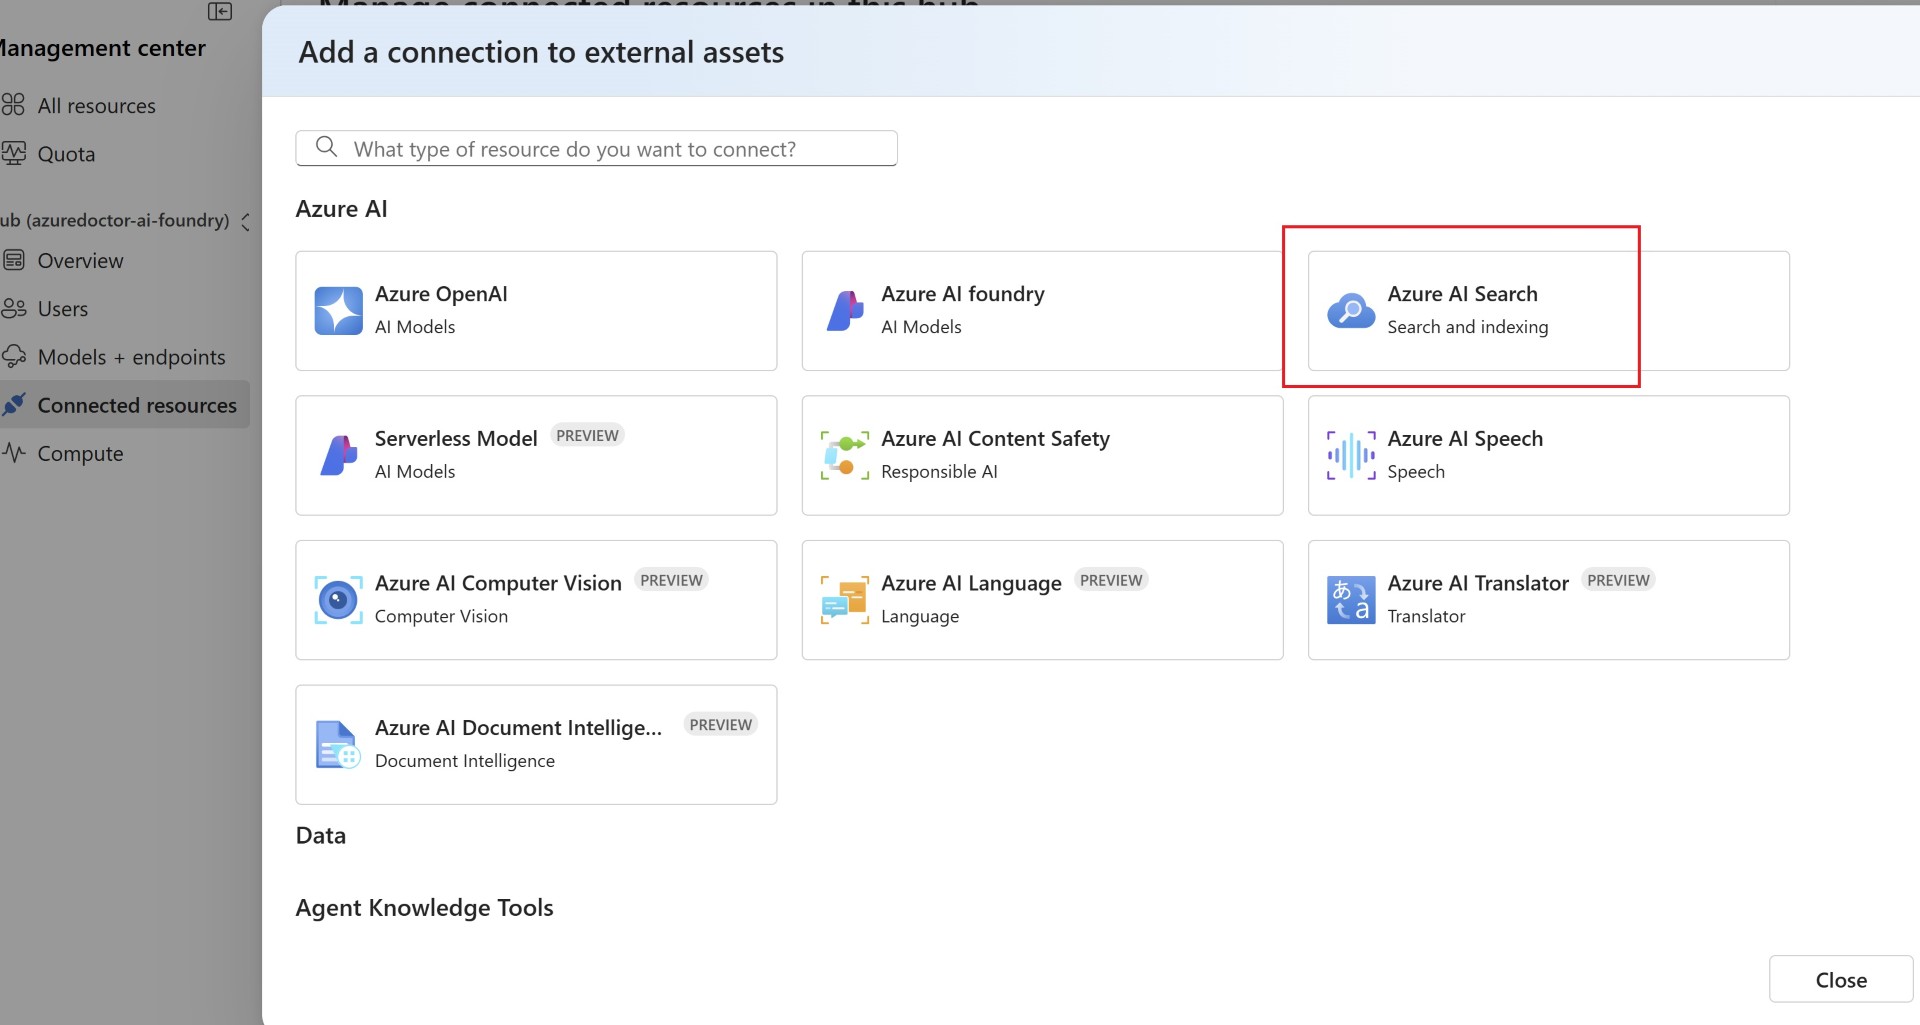The height and width of the screenshot is (1025, 1920).
Task: Open the Compute sidebar item
Action: (x=80, y=454)
